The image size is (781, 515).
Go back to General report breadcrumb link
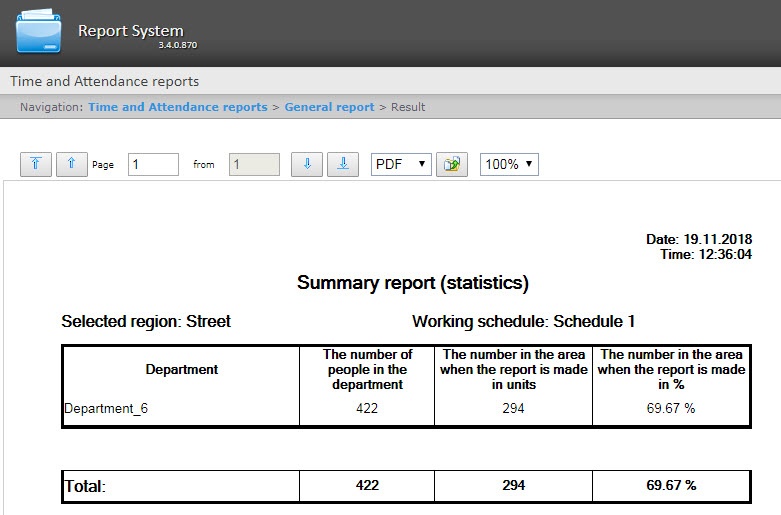coord(329,107)
